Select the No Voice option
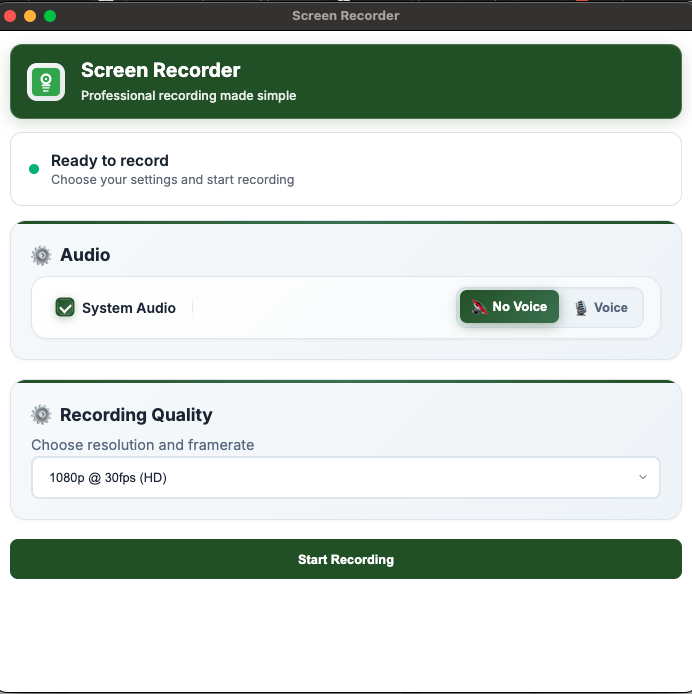Viewport: 692px width, 694px height. pos(509,306)
